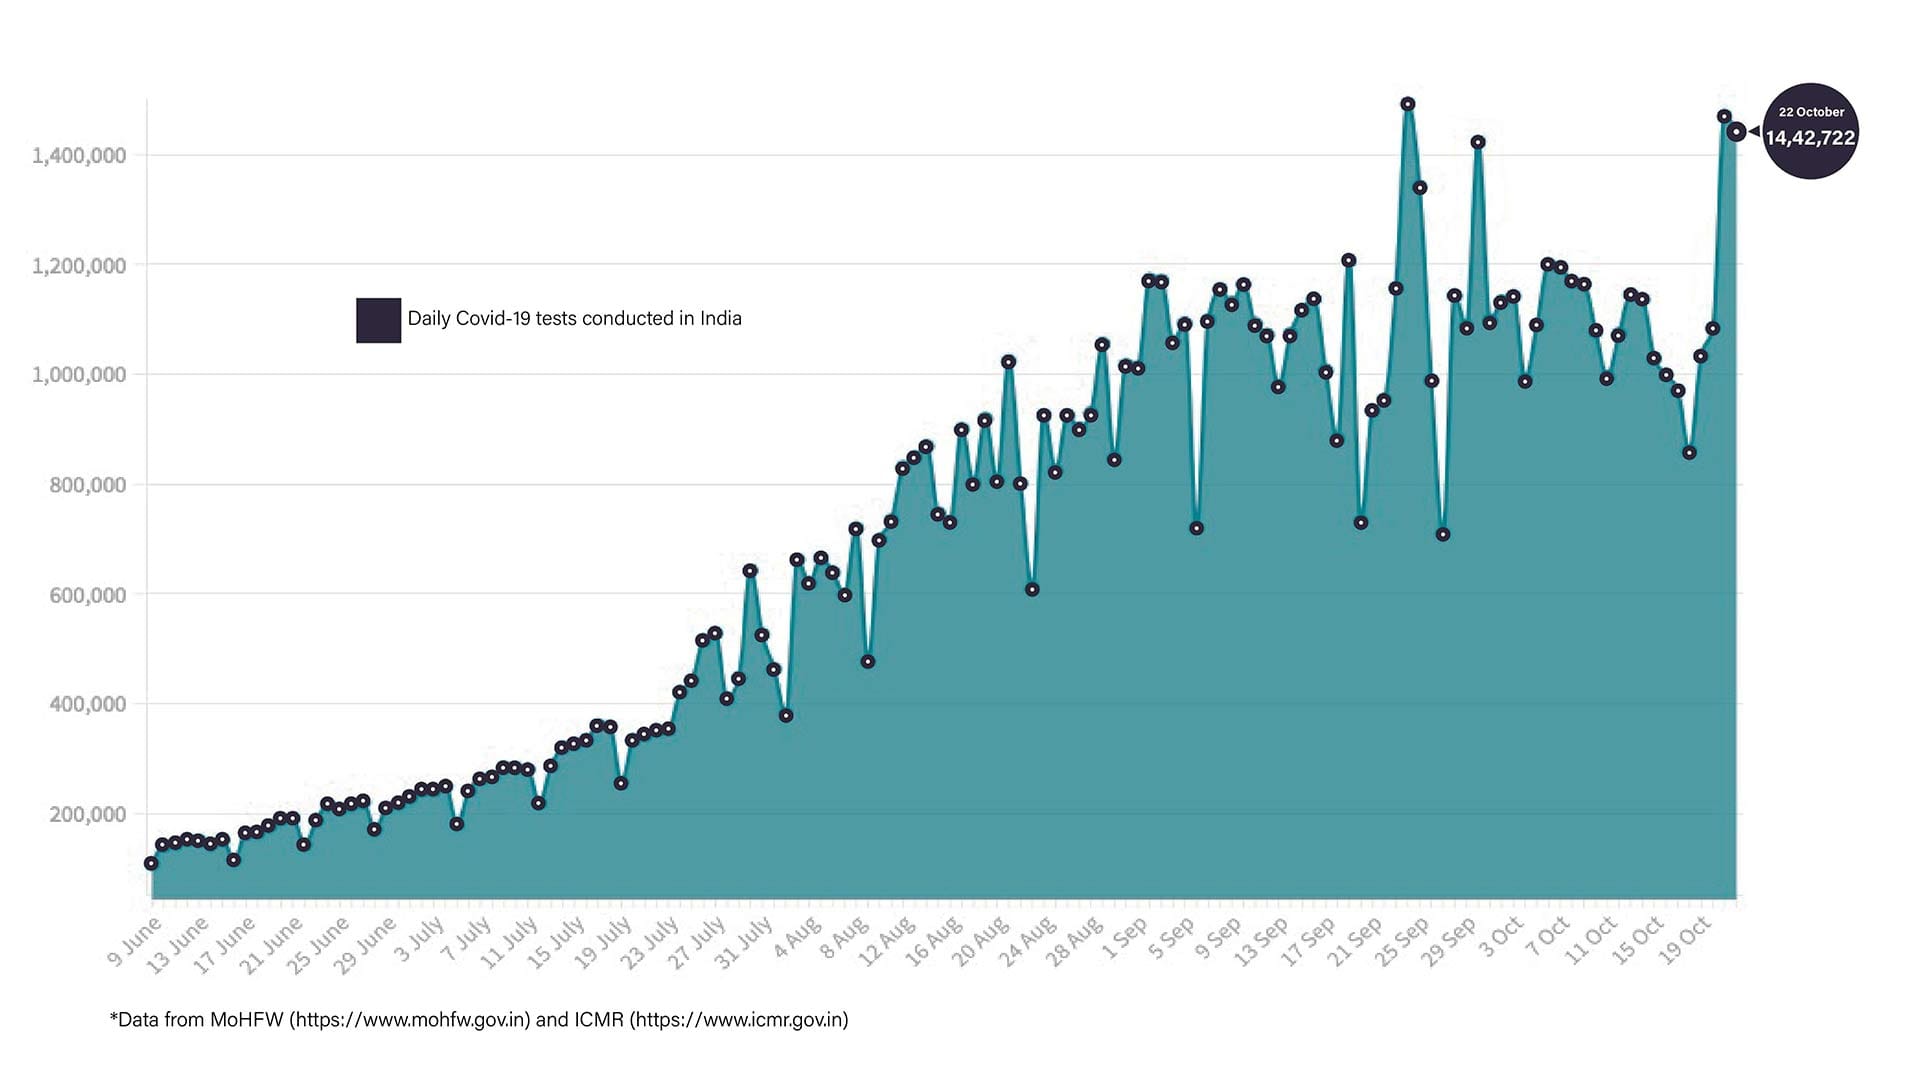Click the first data point on the left of the chart

tap(151, 863)
